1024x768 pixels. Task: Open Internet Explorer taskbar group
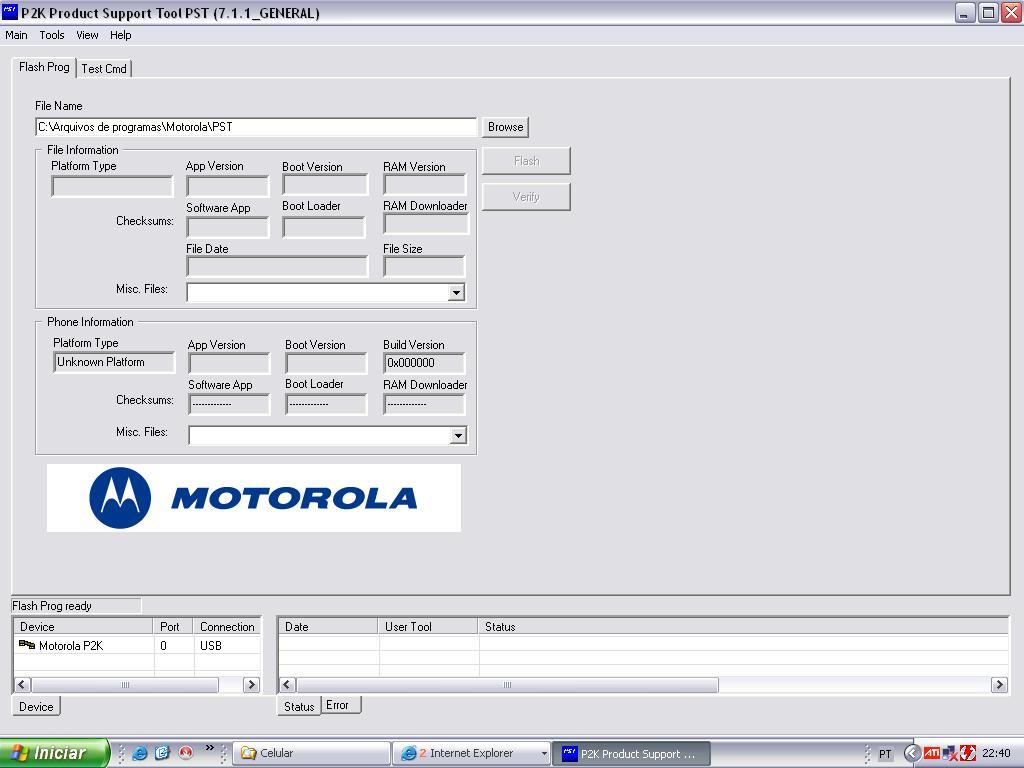tap(472, 754)
